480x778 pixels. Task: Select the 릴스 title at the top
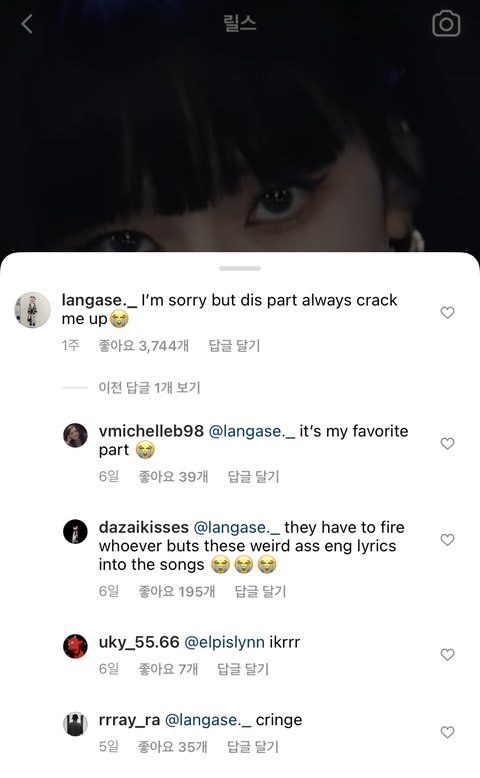tap(240, 23)
